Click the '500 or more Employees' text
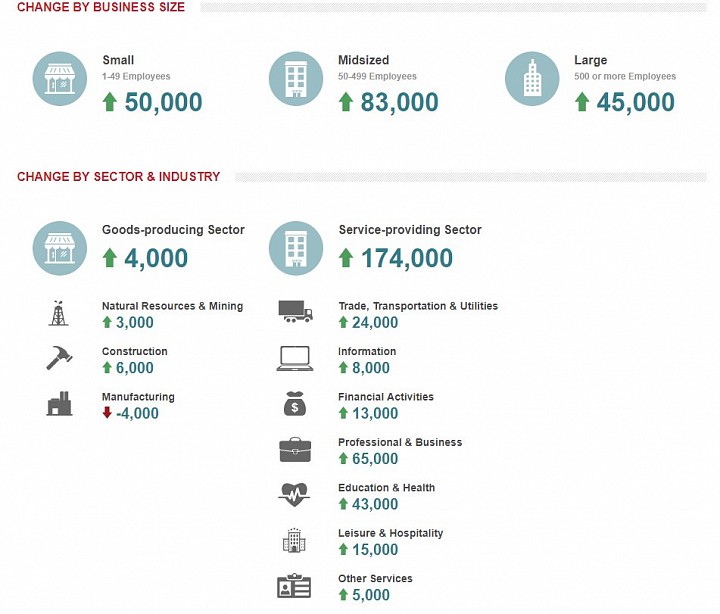The height and width of the screenshot is (614, 720). click(x=625, y=76)
